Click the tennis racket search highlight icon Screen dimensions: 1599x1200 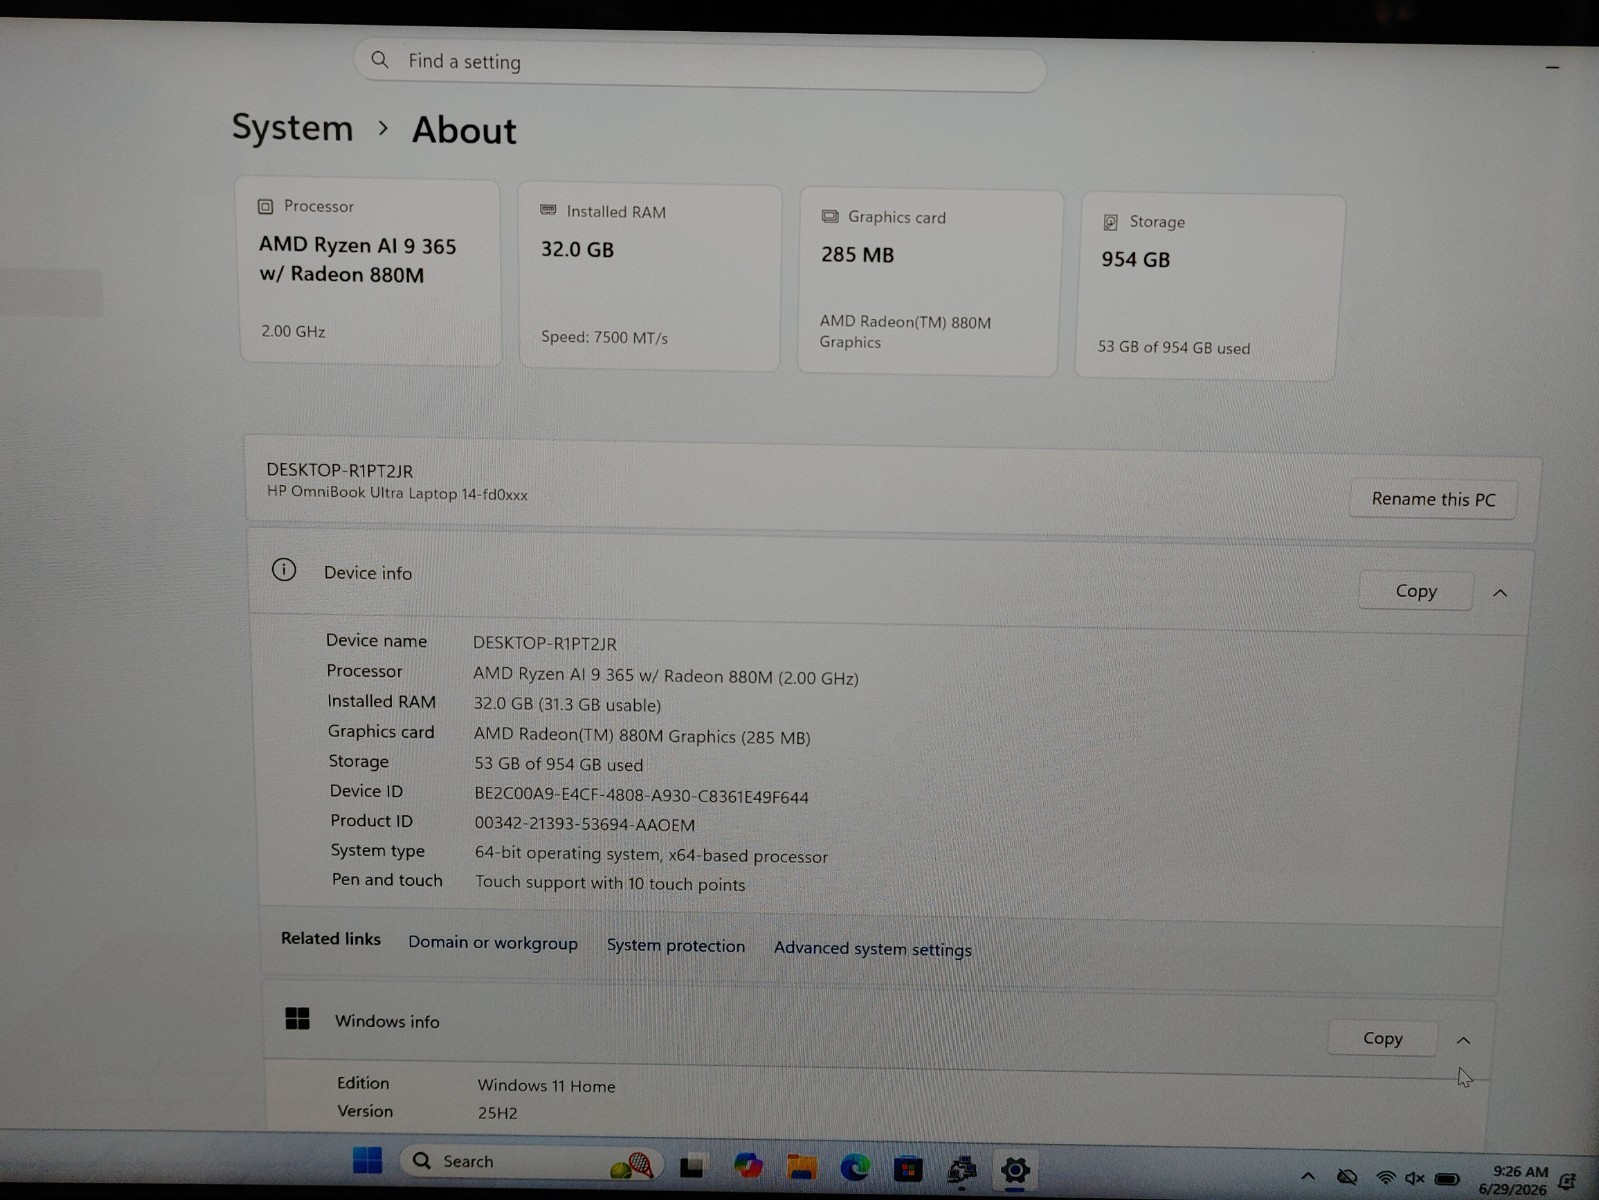(x=632, y=1165)
